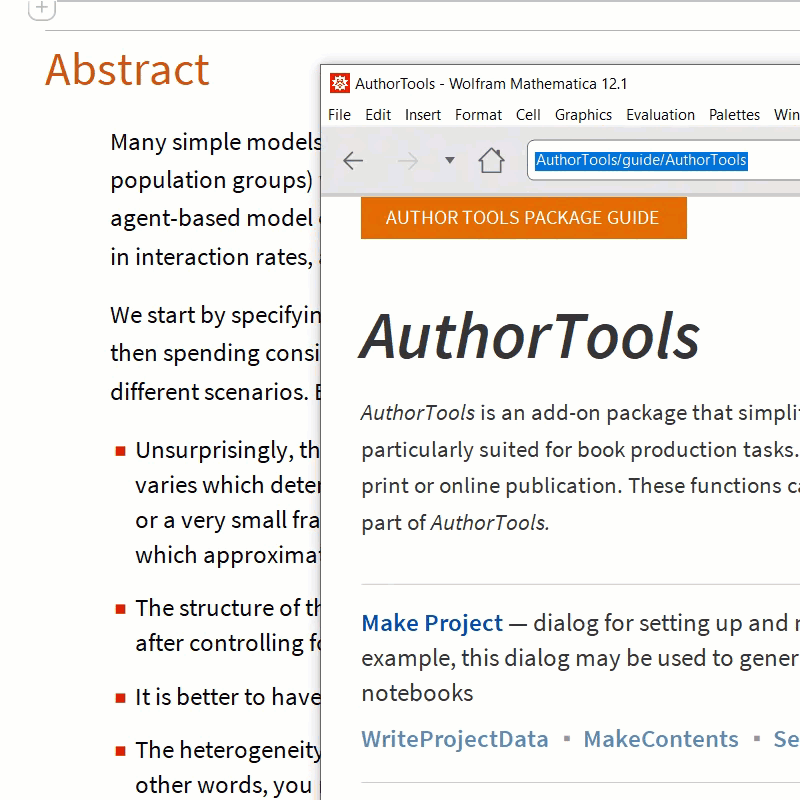Click the title bar text 'AuthorTools - Wolfram Mathematica 12.1'
This screenshot has width=800, height=800.
pos(491,84)
